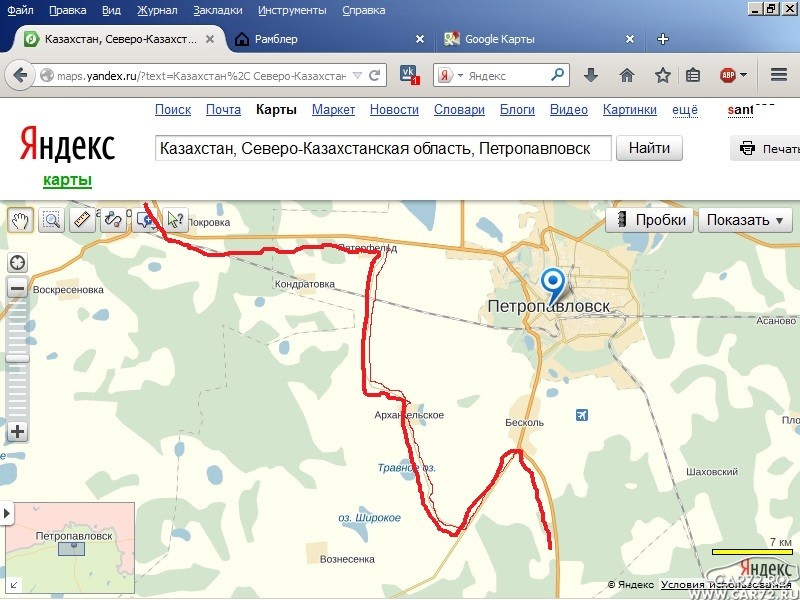Open search engine selector dropdown
The image size is (800, 600).
[460, 76]
